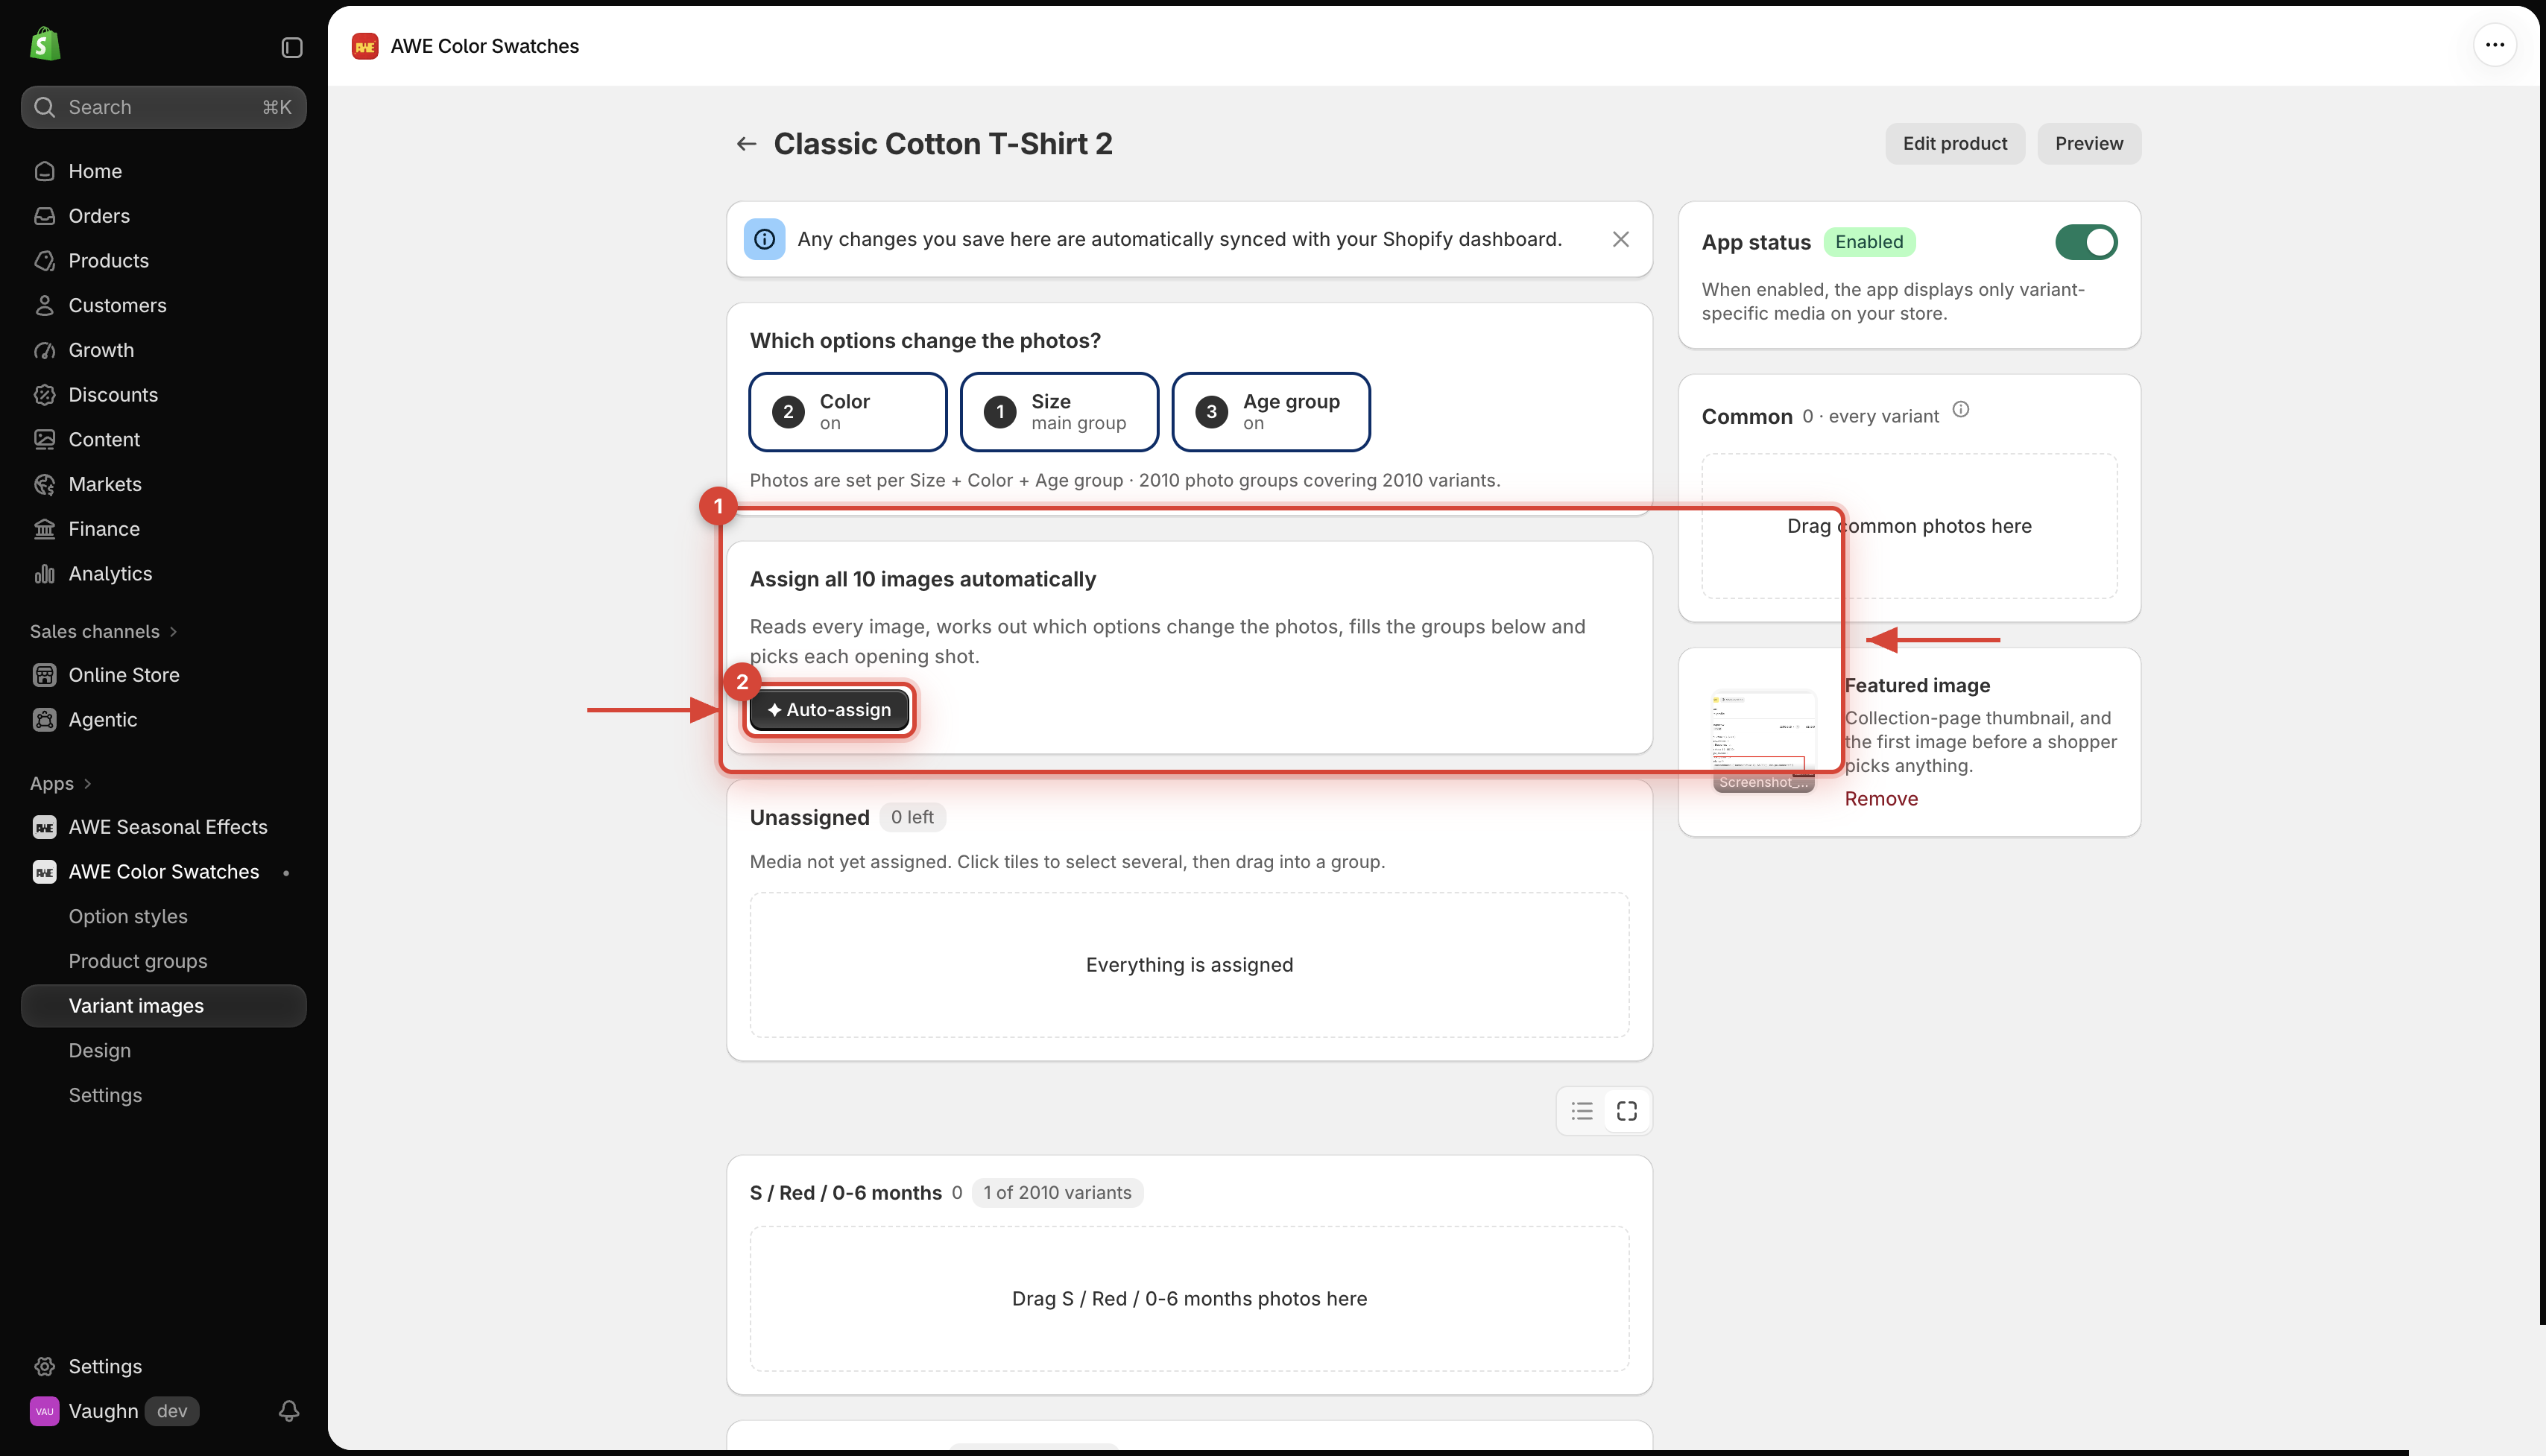Click the Auto-assign button
The width and height of the screenshot is (2546, 1456).
point(829,710)
